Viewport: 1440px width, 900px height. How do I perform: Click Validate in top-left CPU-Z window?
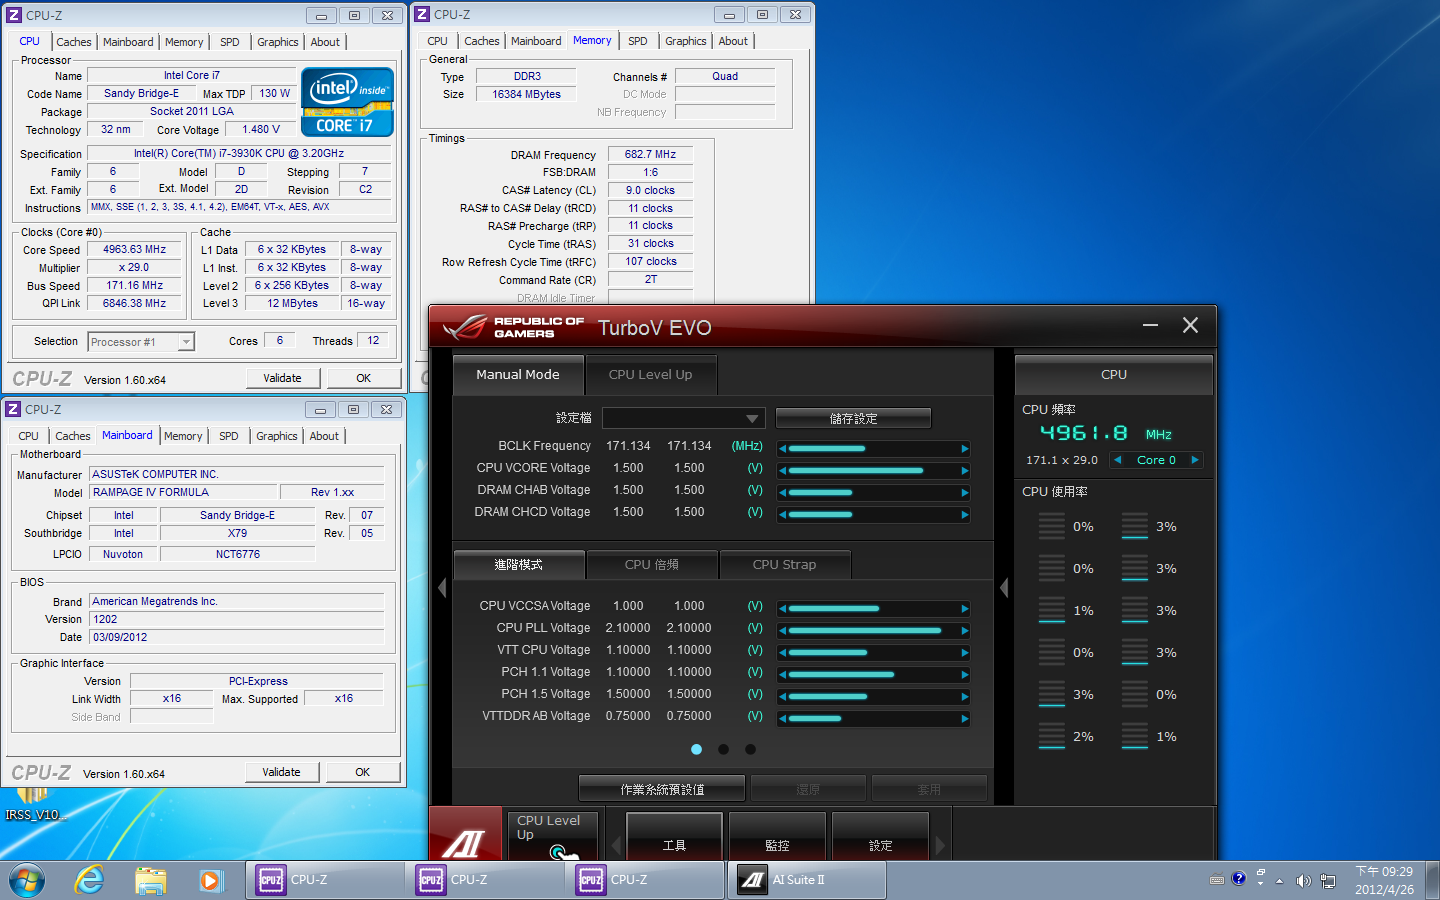click(x=283, y=378)
